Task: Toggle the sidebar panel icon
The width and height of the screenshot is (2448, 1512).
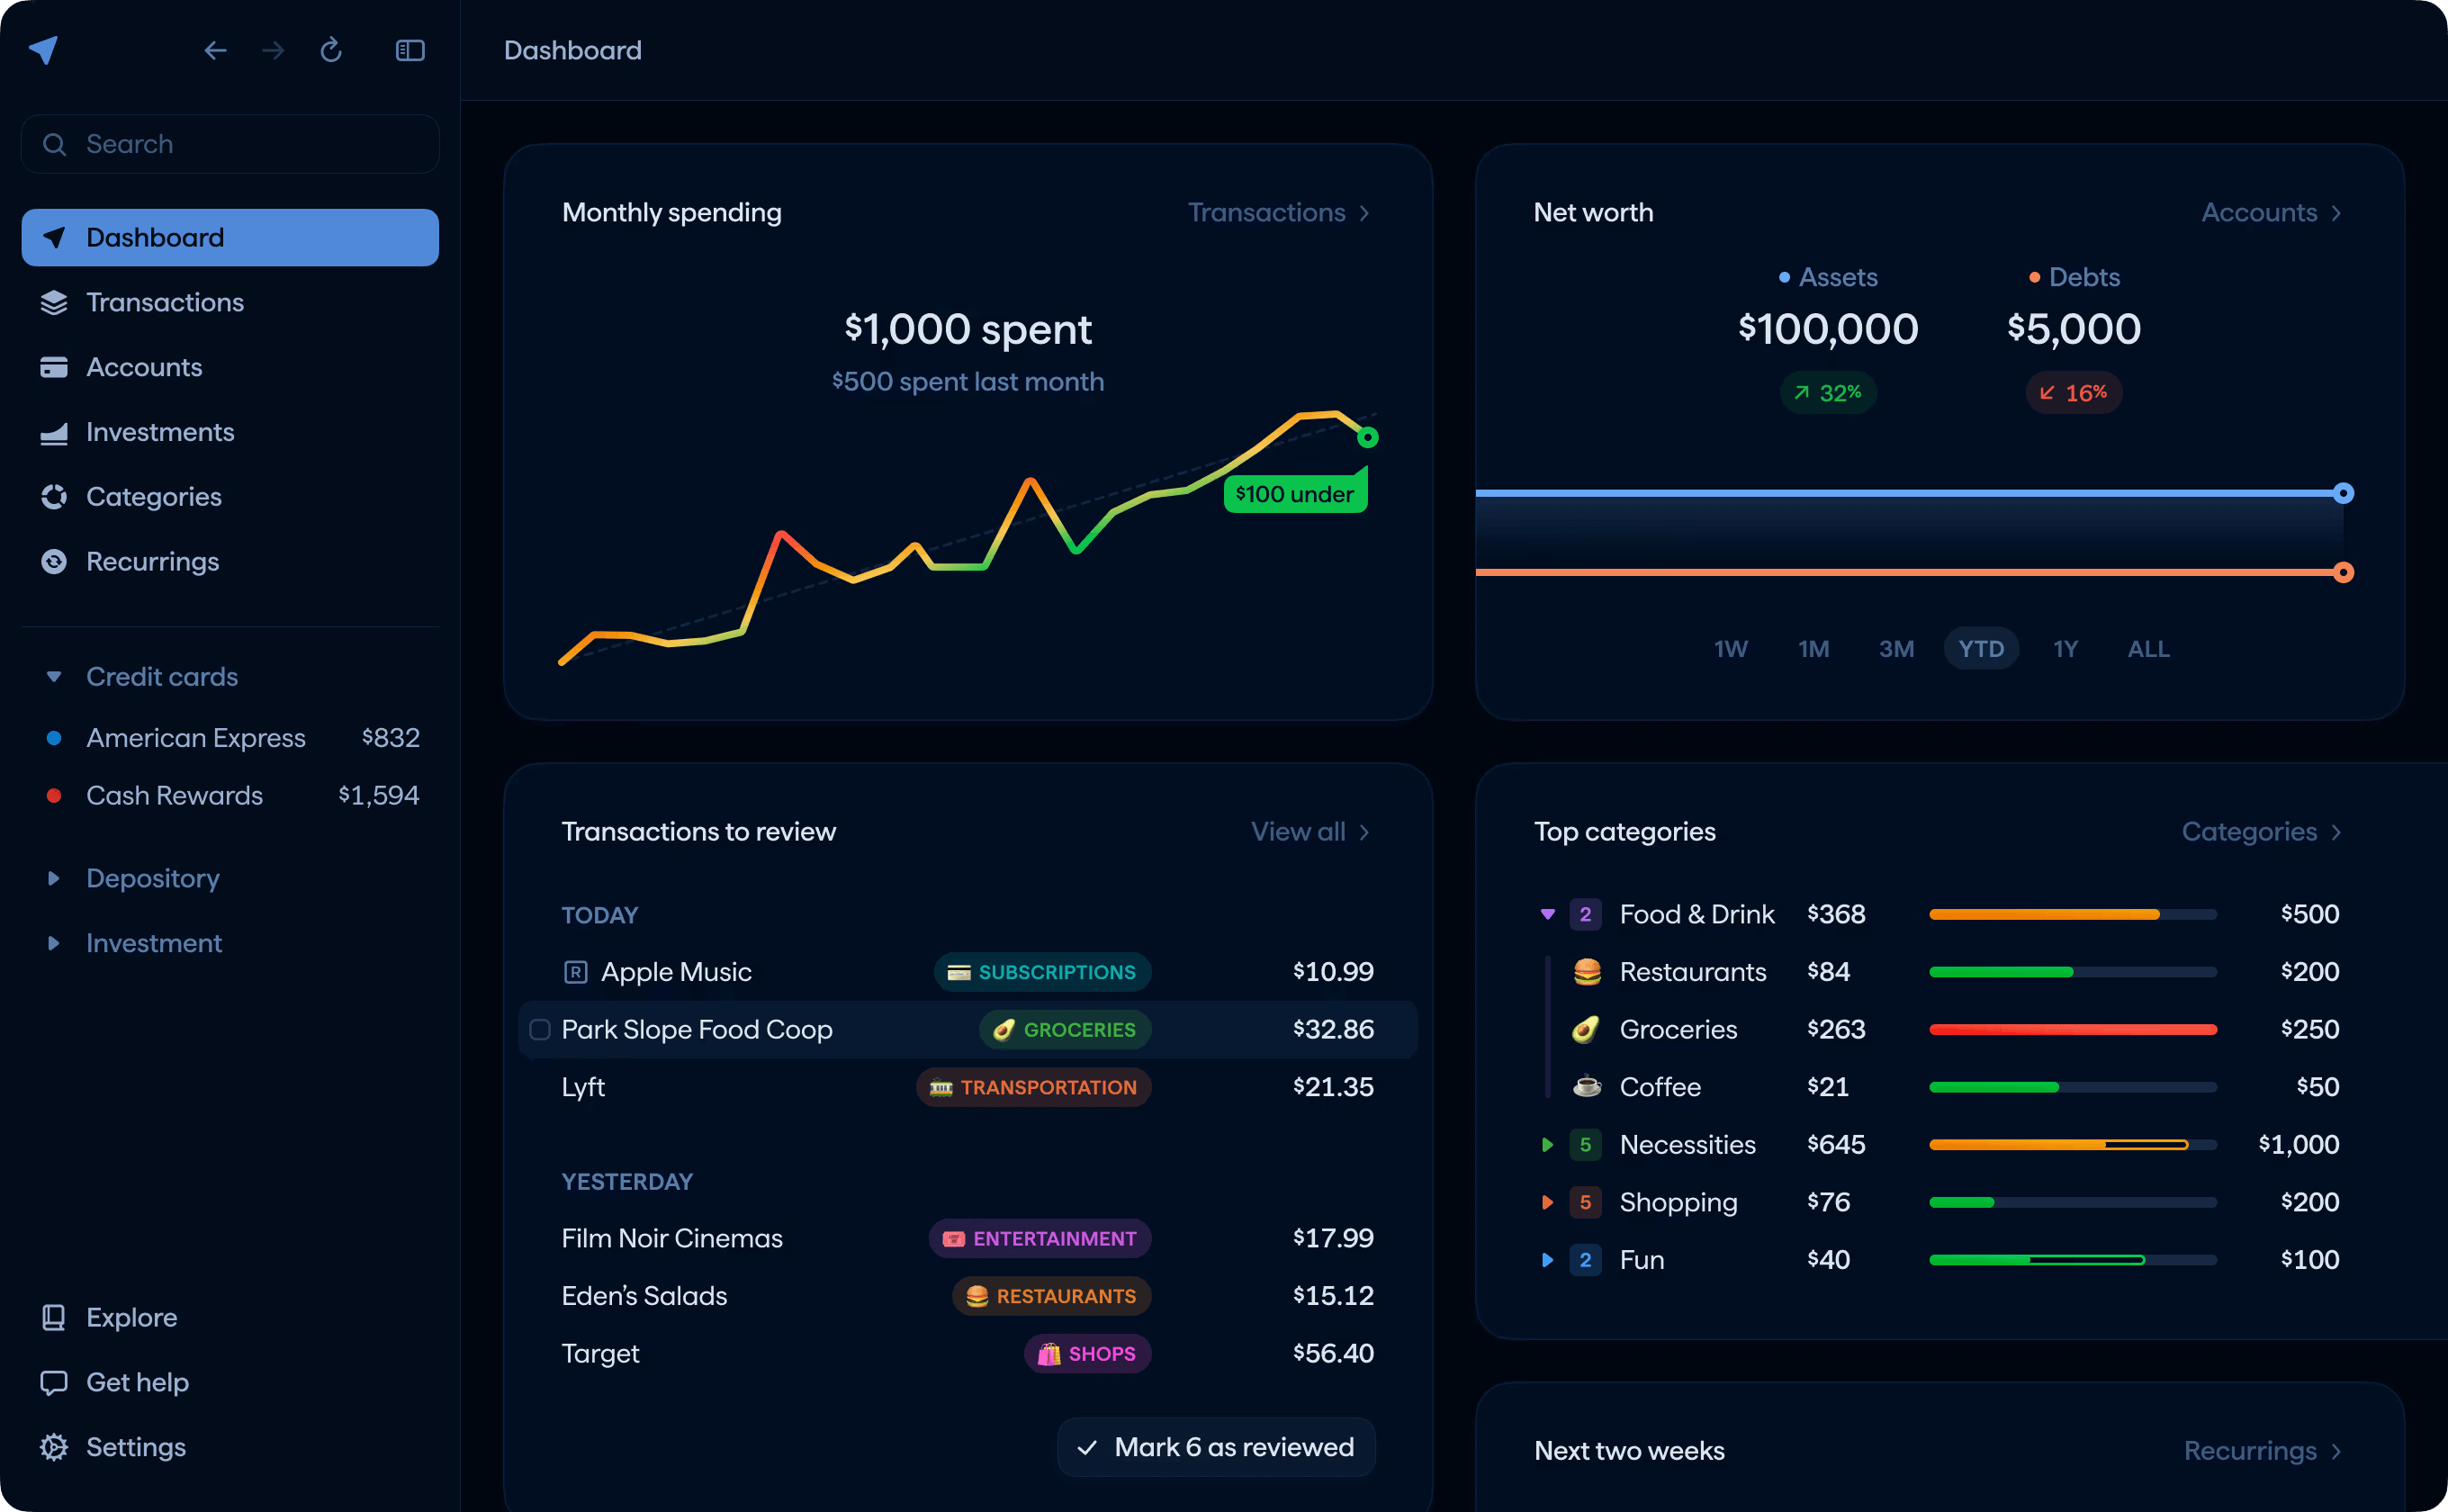Action: pyautogui.click(x=410, y=50)
